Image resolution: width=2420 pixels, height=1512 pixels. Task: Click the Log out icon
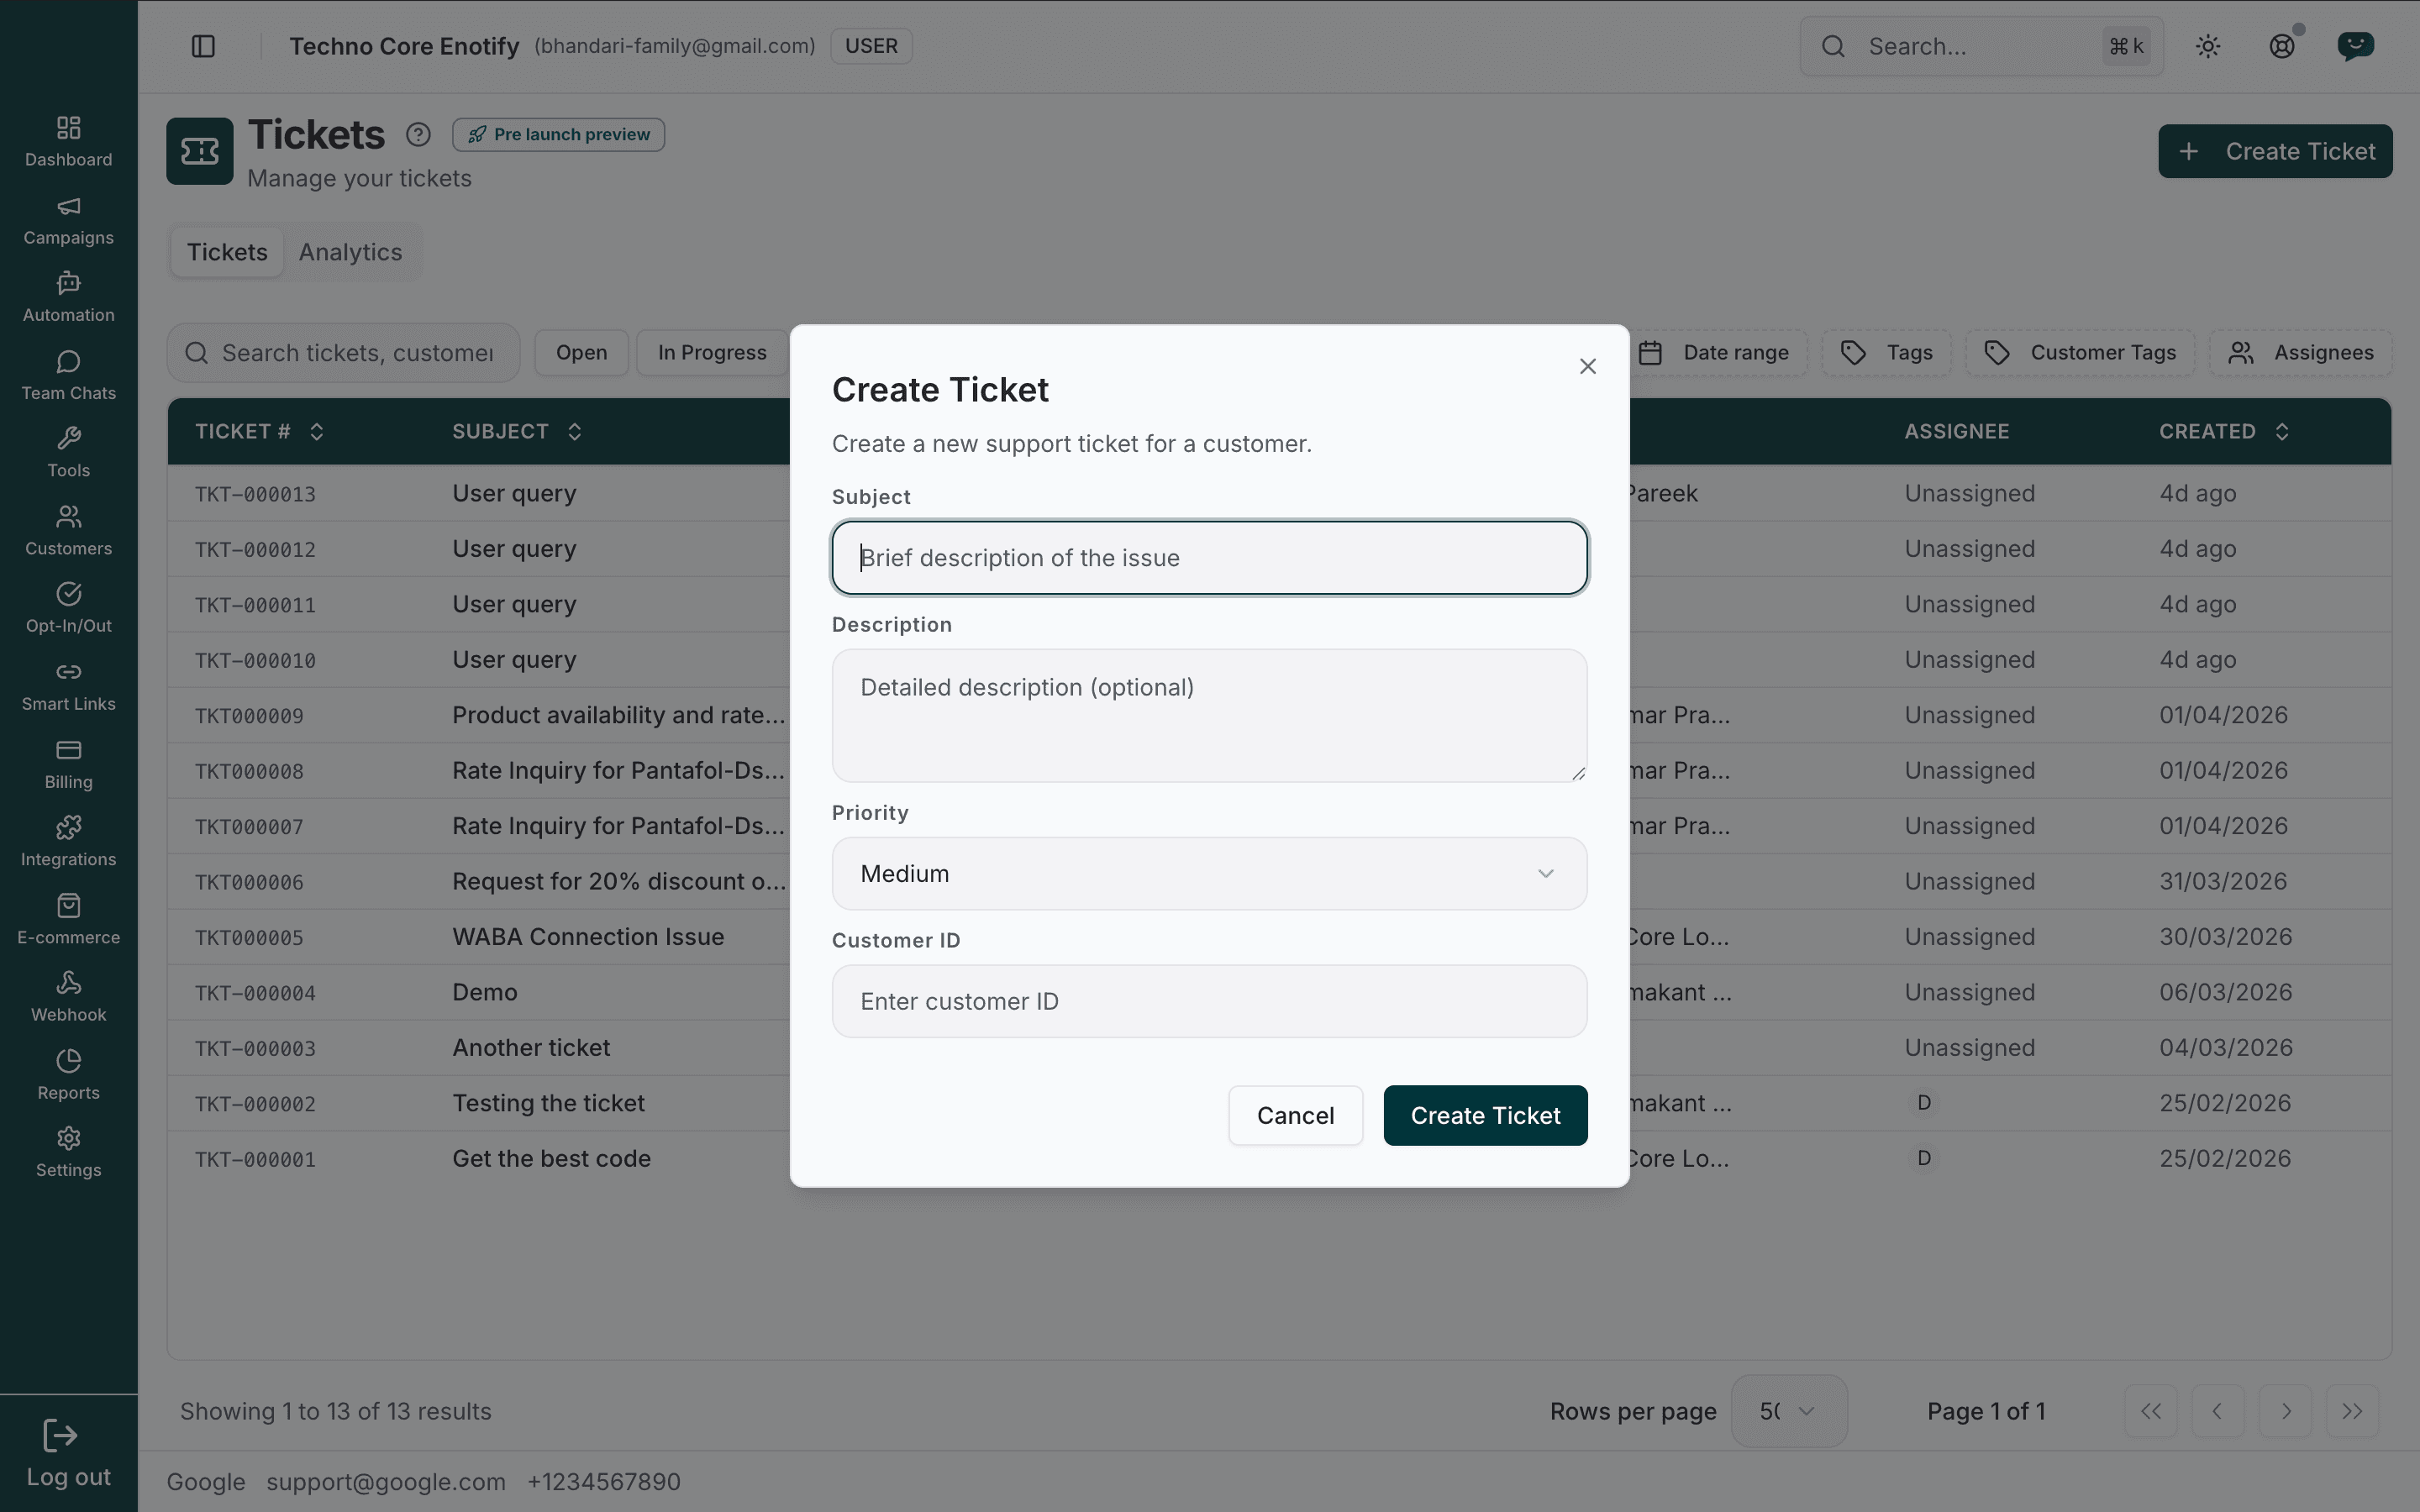coord(61,1436)
